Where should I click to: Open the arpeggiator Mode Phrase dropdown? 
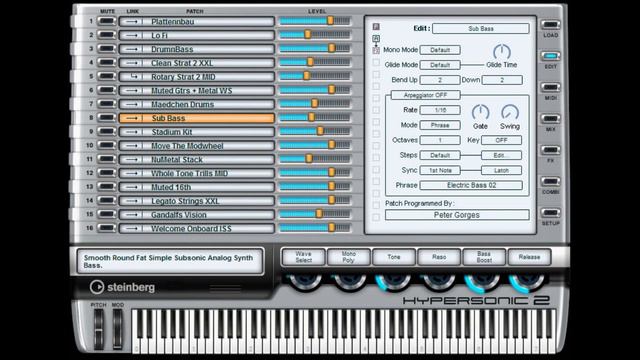tap(440, 125)
